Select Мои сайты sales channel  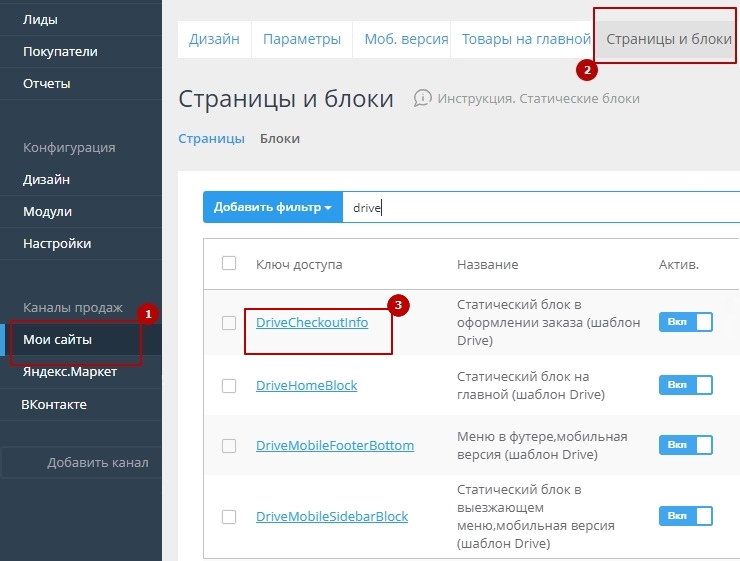tap(57, 339)
